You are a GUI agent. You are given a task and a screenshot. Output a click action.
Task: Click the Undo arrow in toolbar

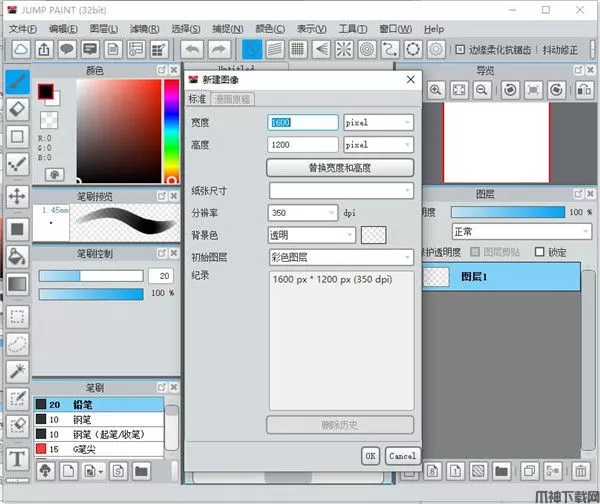click(x=192, y=49)
